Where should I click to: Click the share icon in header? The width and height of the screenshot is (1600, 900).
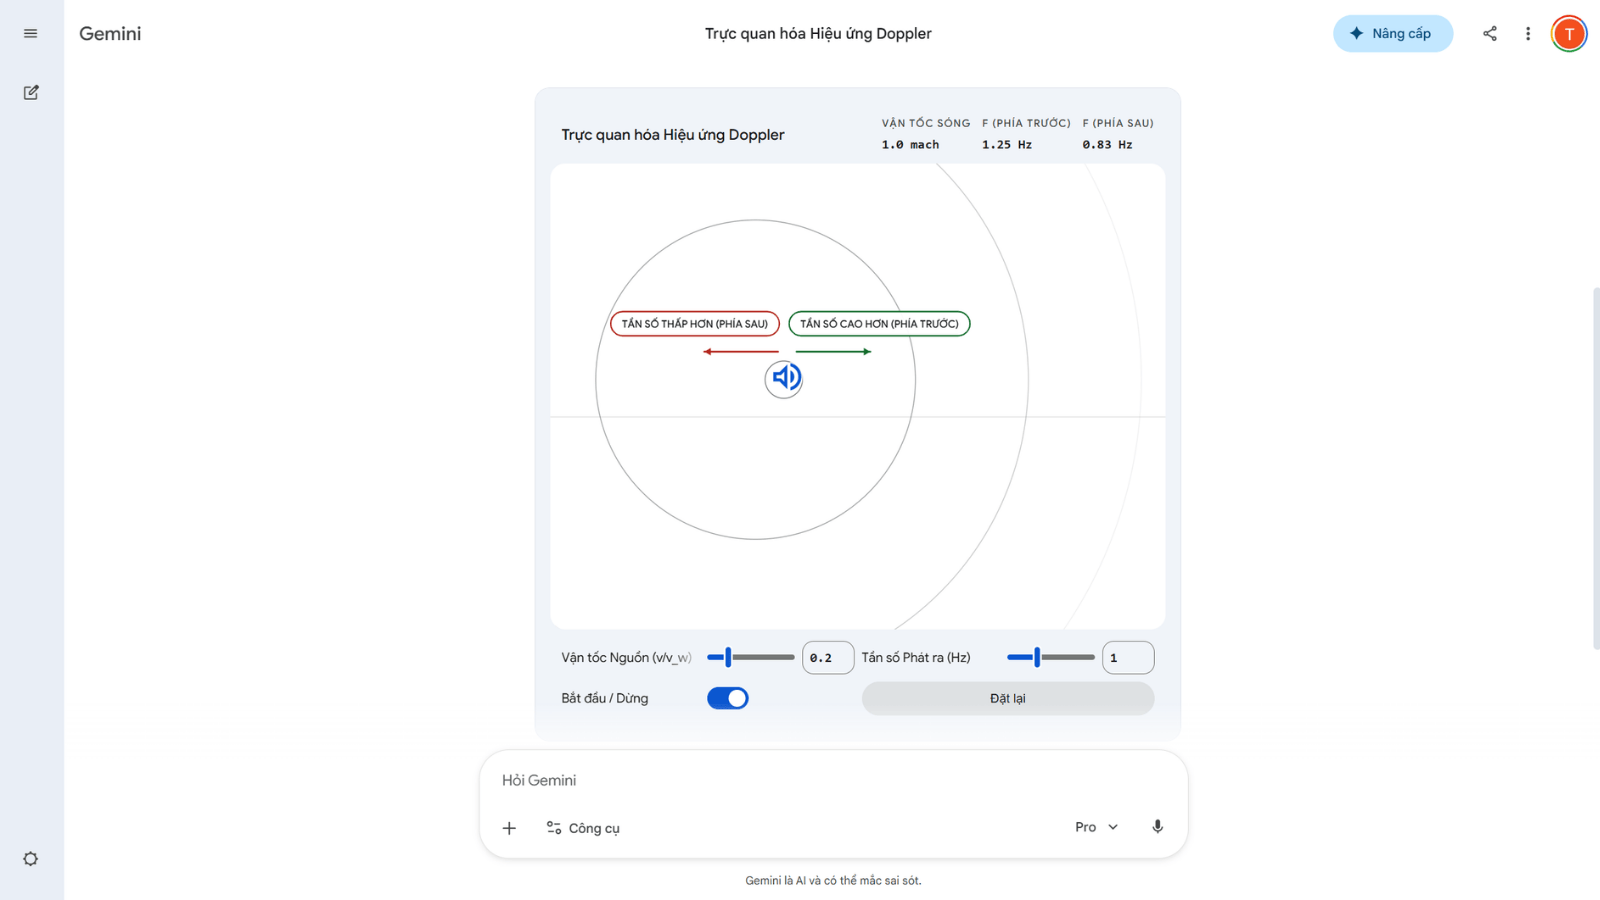click(x=1490, y=33)
